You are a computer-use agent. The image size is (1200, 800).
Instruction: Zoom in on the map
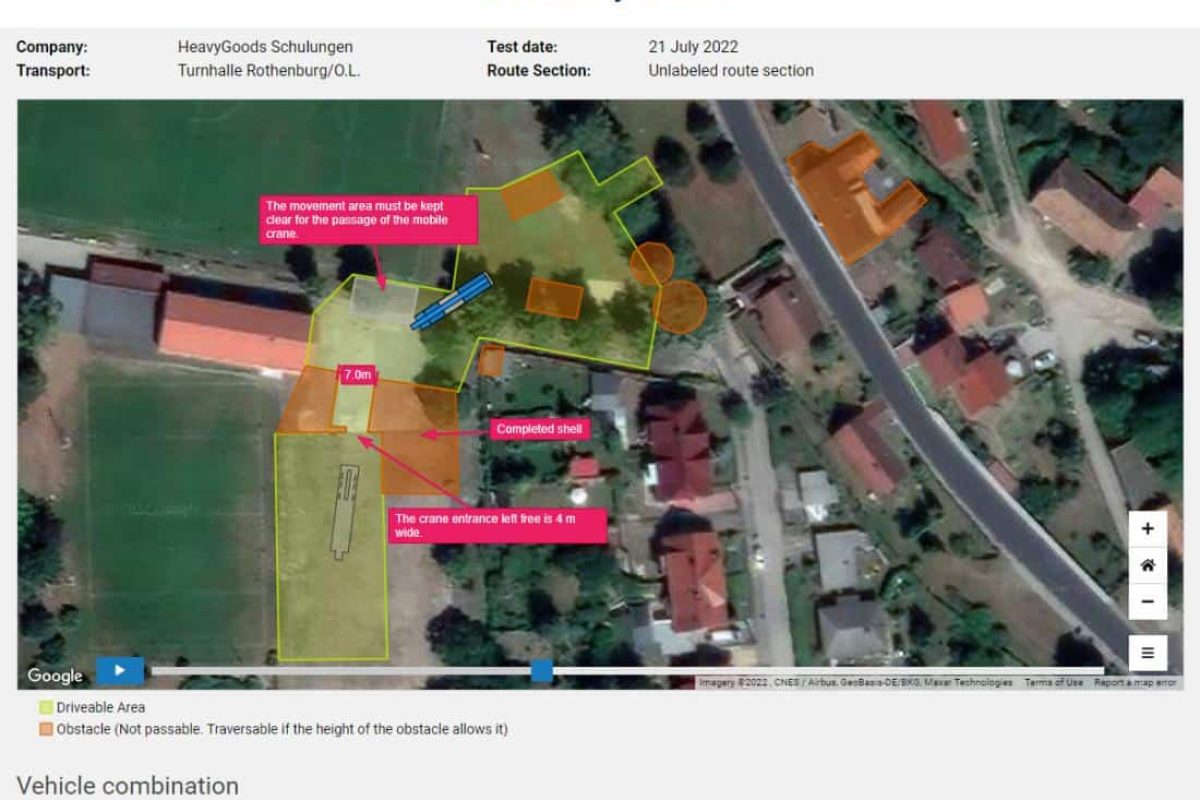(1147, 529)
